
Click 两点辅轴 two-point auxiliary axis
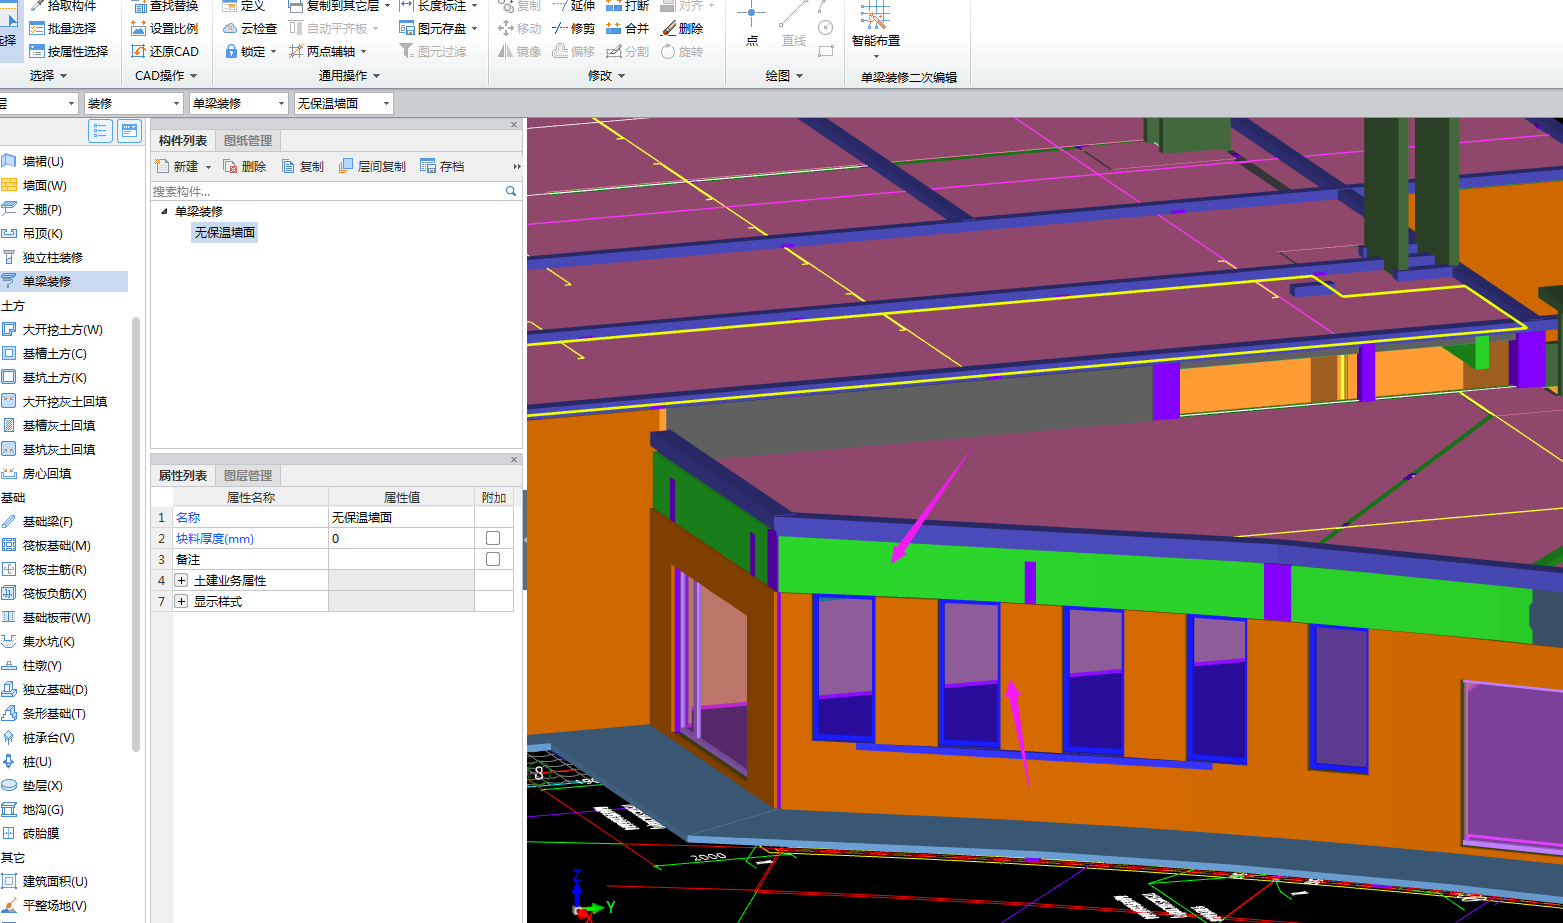click(328, 51)
